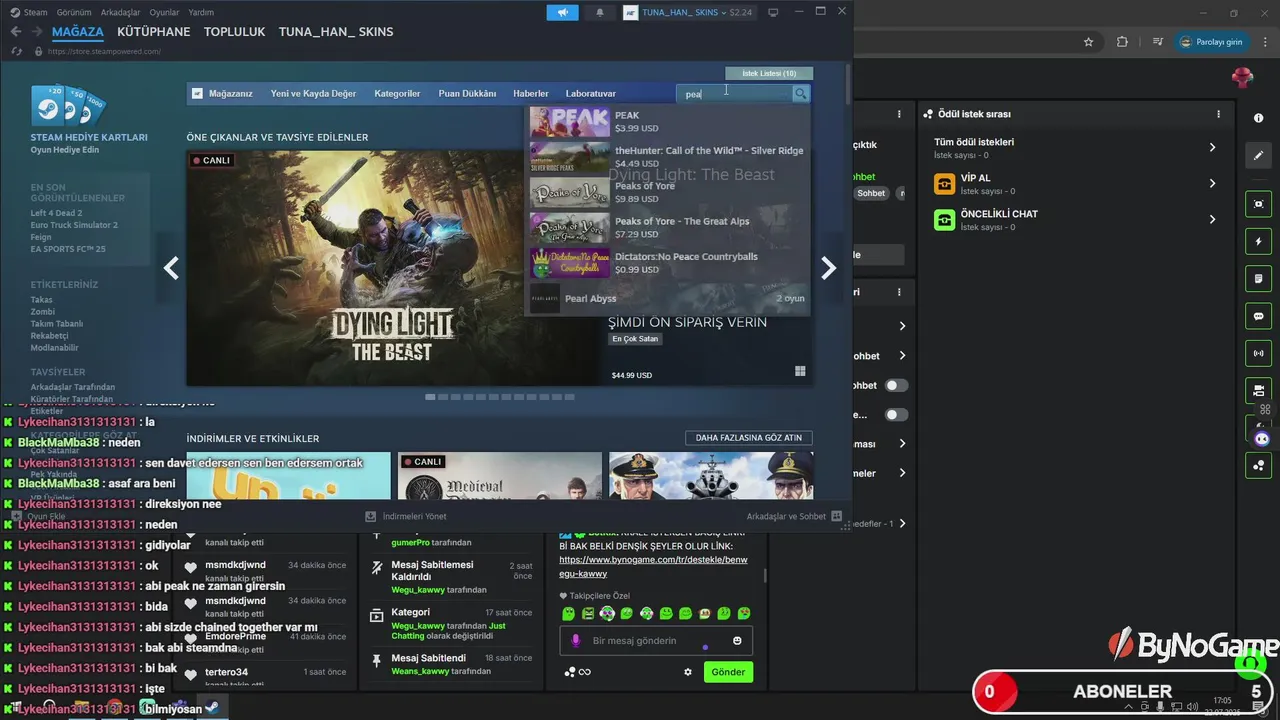
Task: Select Peaks of Yore $9.89 suggestion
Action: [x=668, y=192]
